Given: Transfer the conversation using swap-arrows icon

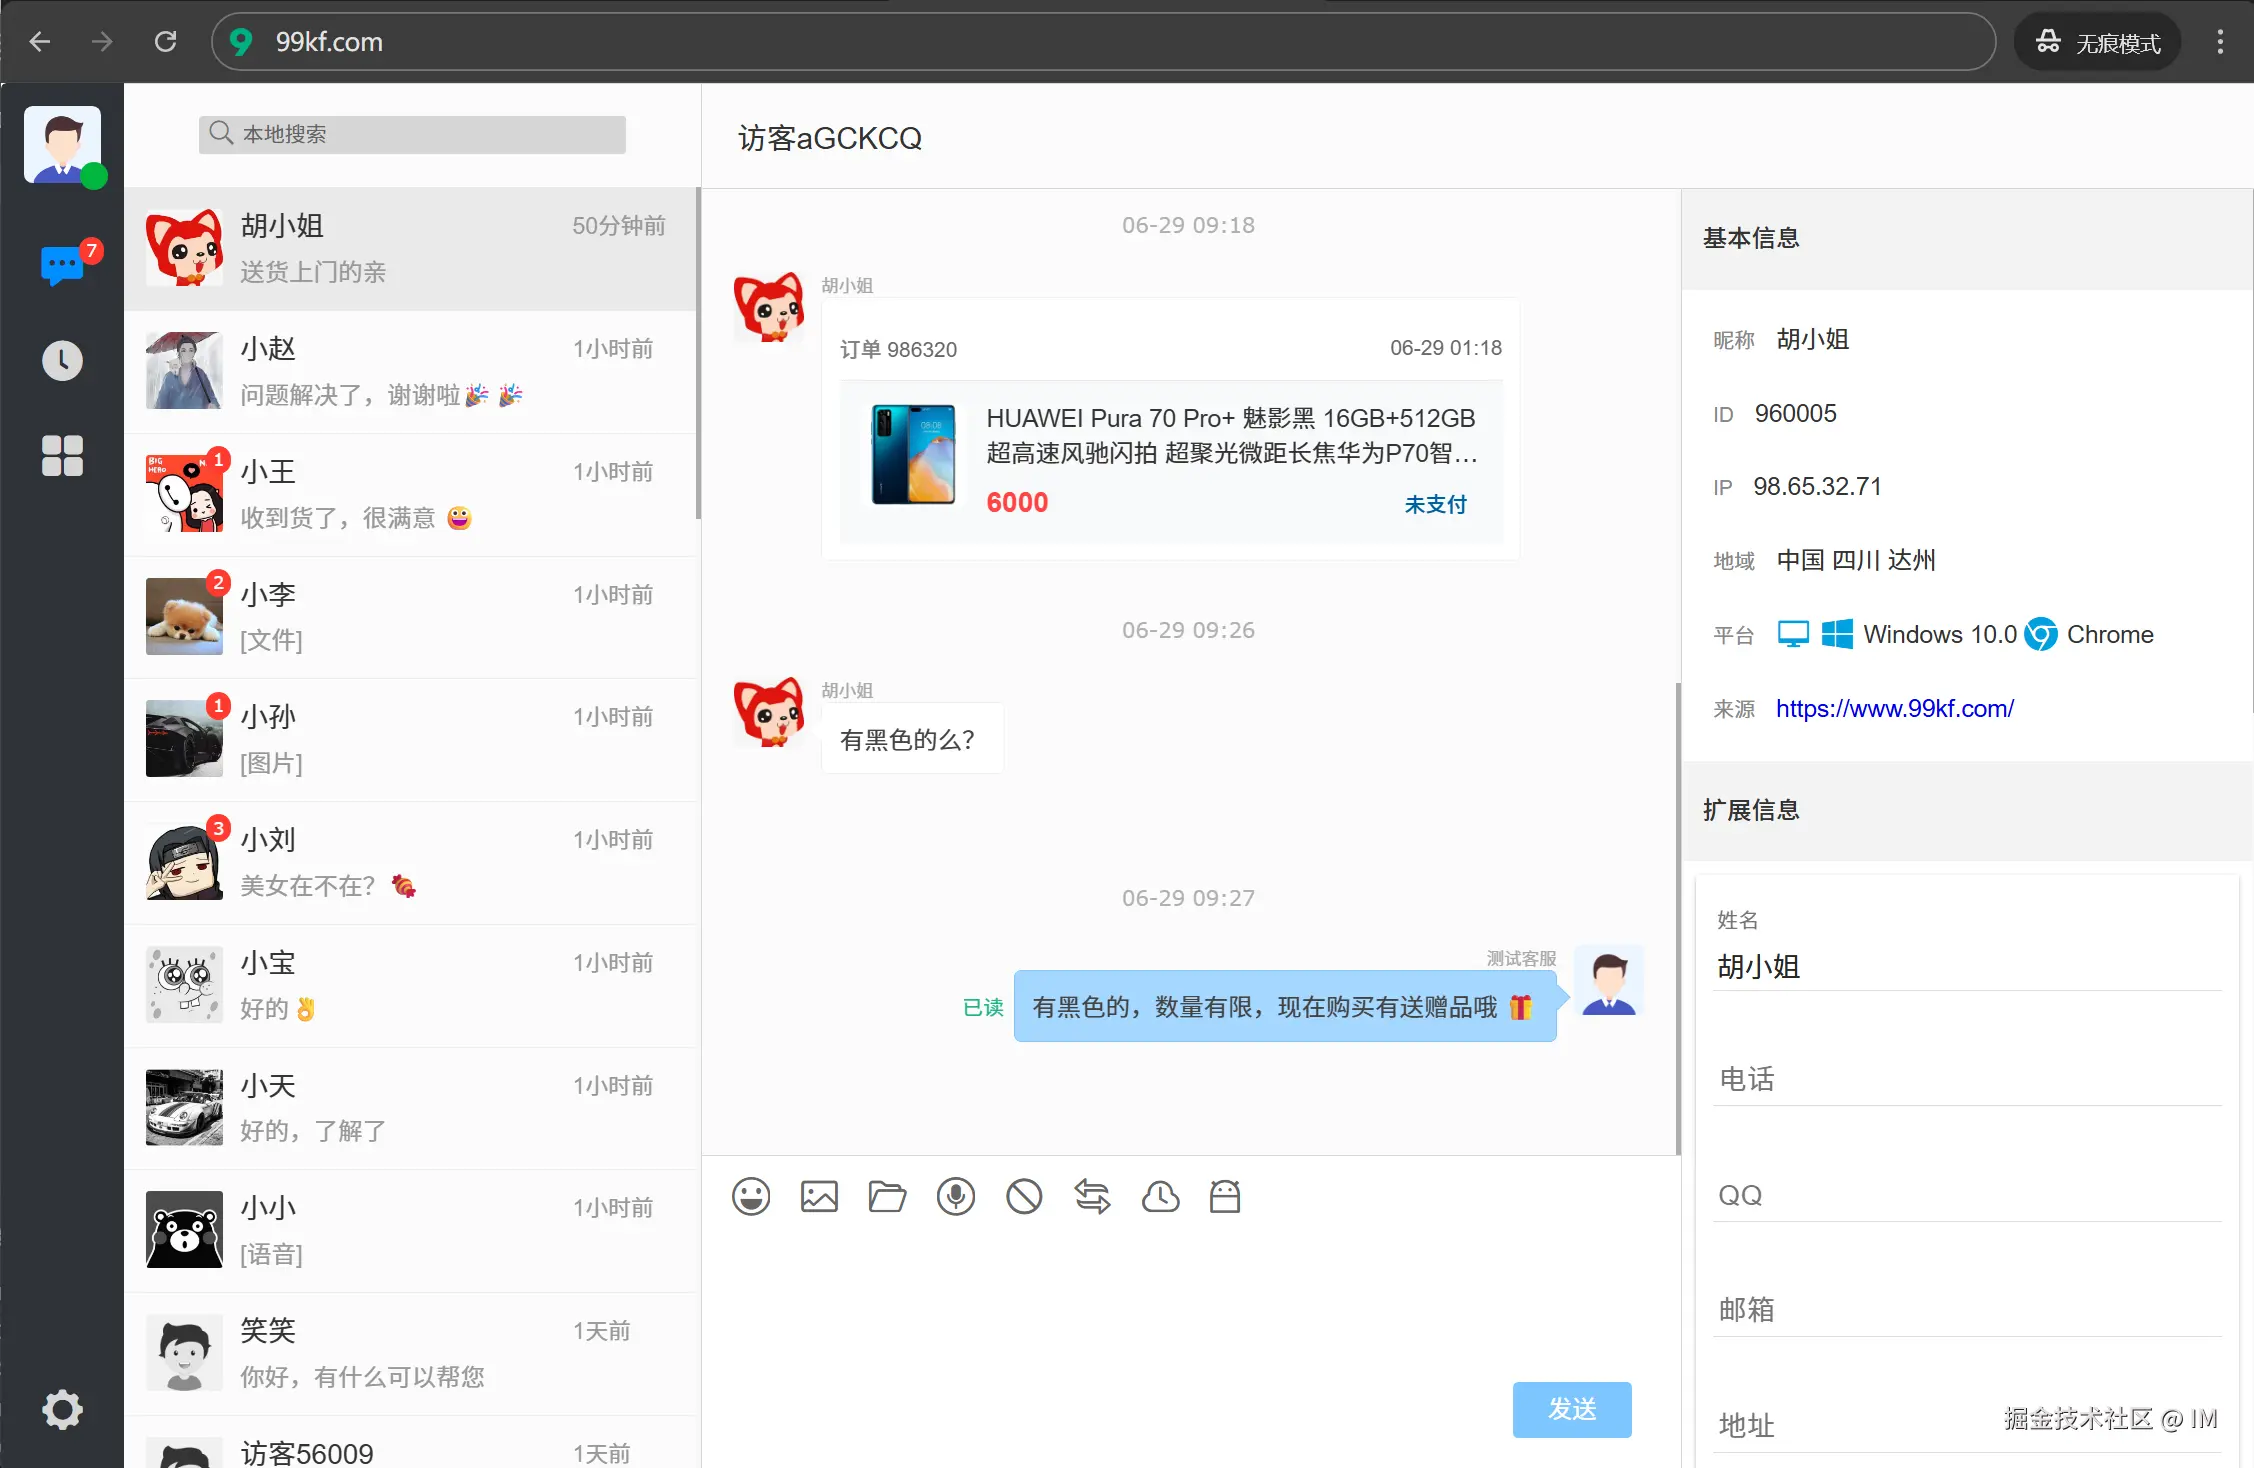Looking at the screenshot, I should (x=1092, y=1196).
